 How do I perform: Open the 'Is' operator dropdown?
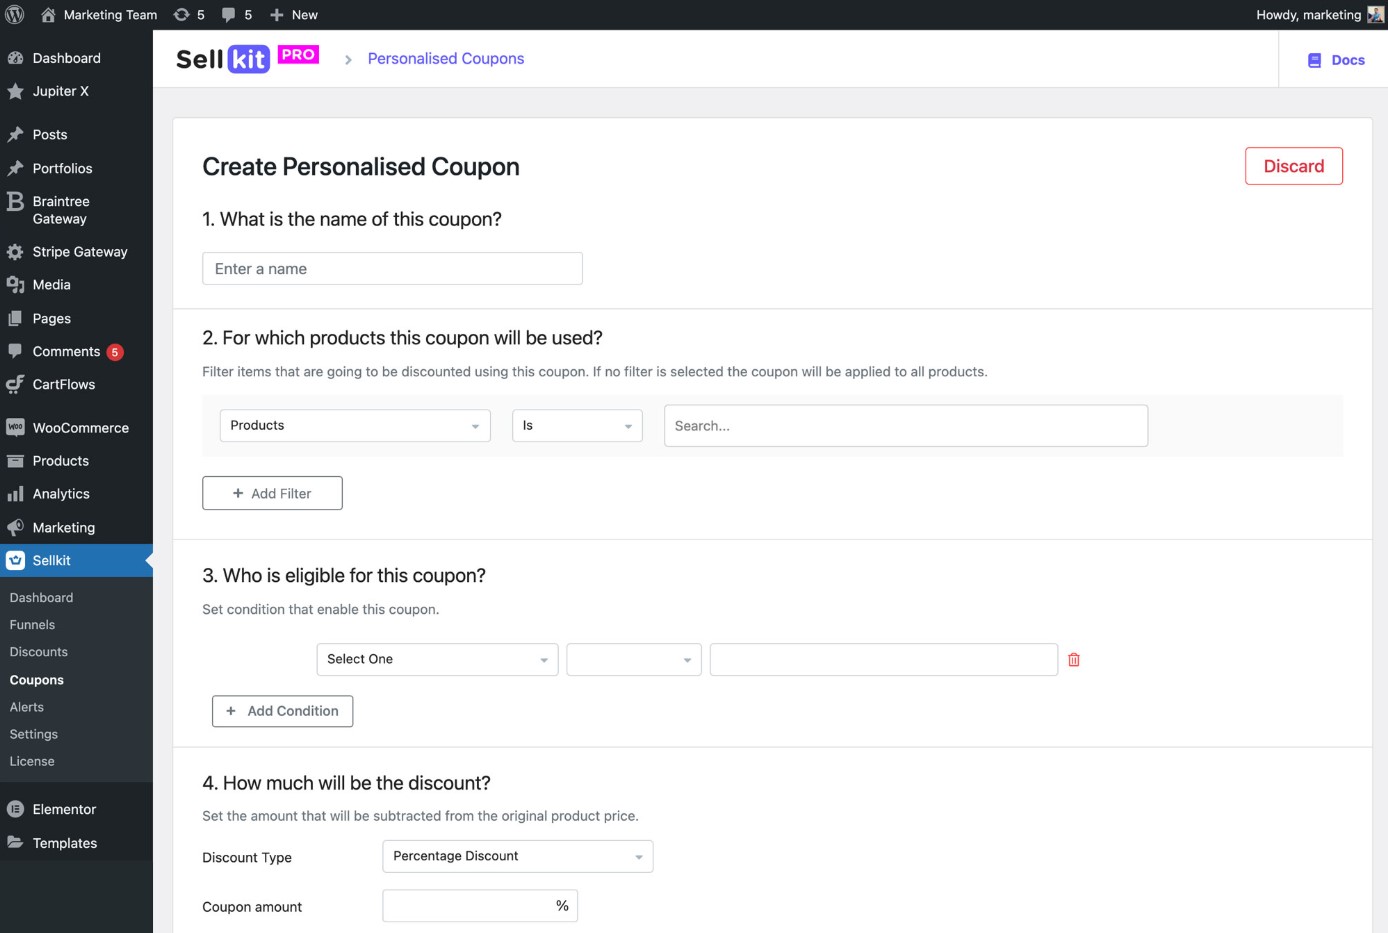click(577, 425)
